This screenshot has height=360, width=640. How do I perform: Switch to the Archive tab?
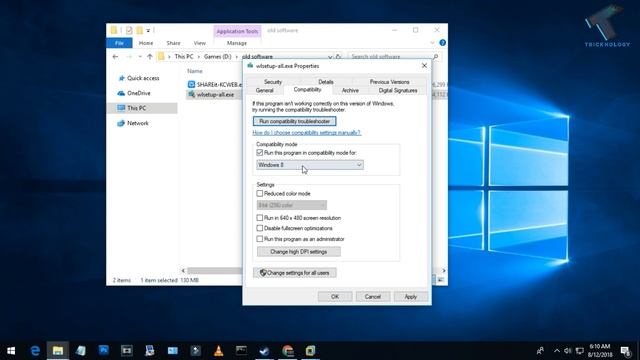pyautogui.click(x=350, y=91)
